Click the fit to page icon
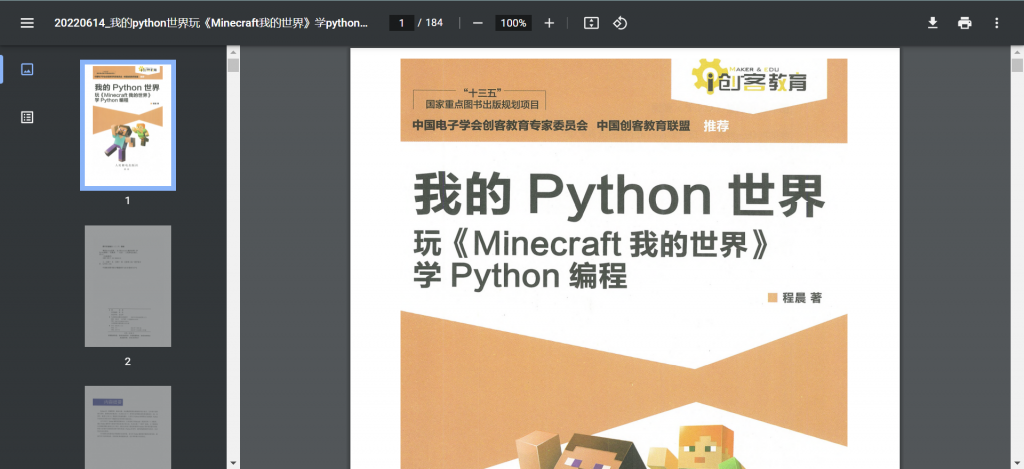The height and width of the screenshot is (469, 1024). (x=591, y=23)
